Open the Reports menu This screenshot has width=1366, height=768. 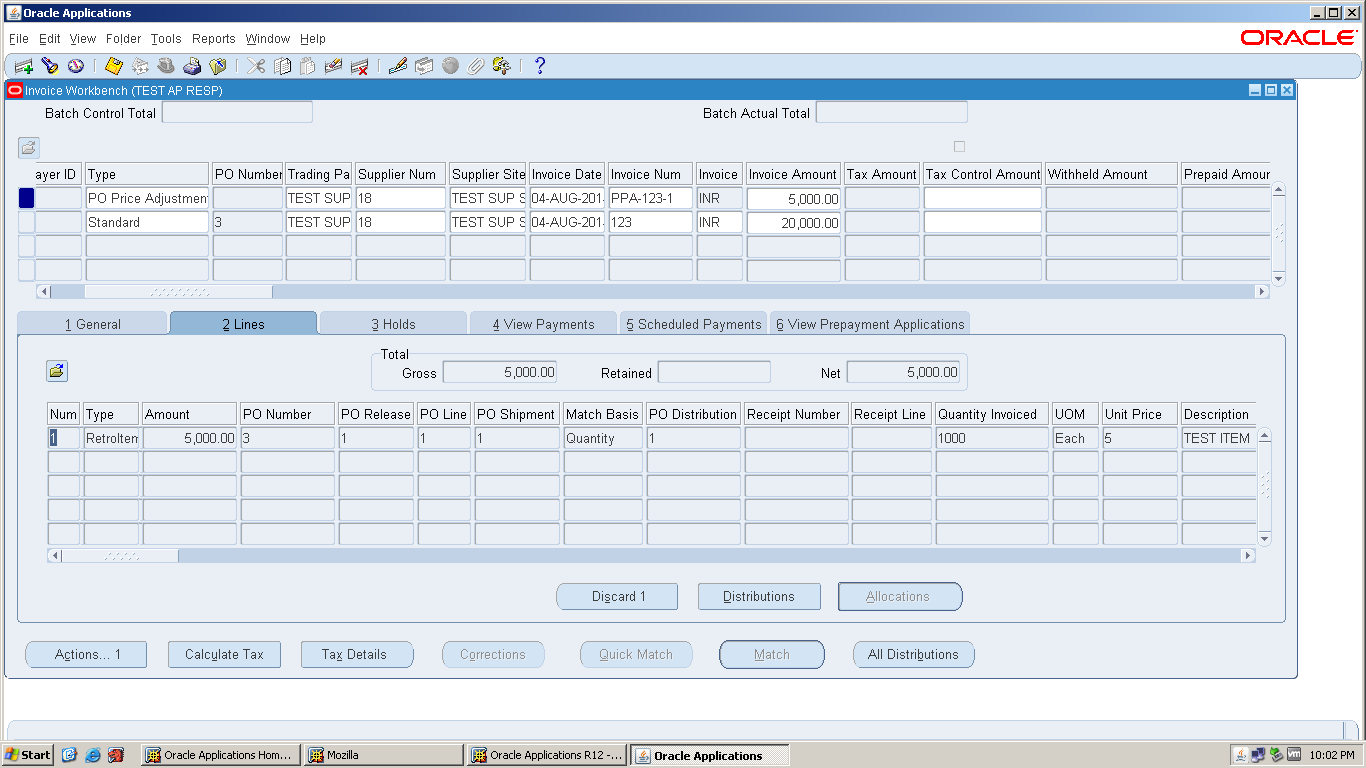pyautogui.click(x=213, y=38)
